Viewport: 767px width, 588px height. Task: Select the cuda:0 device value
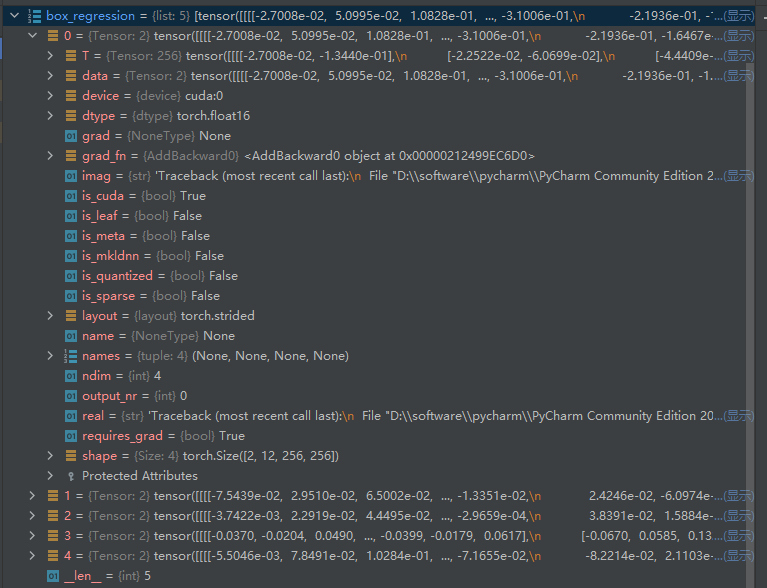(x=204, y=96)
